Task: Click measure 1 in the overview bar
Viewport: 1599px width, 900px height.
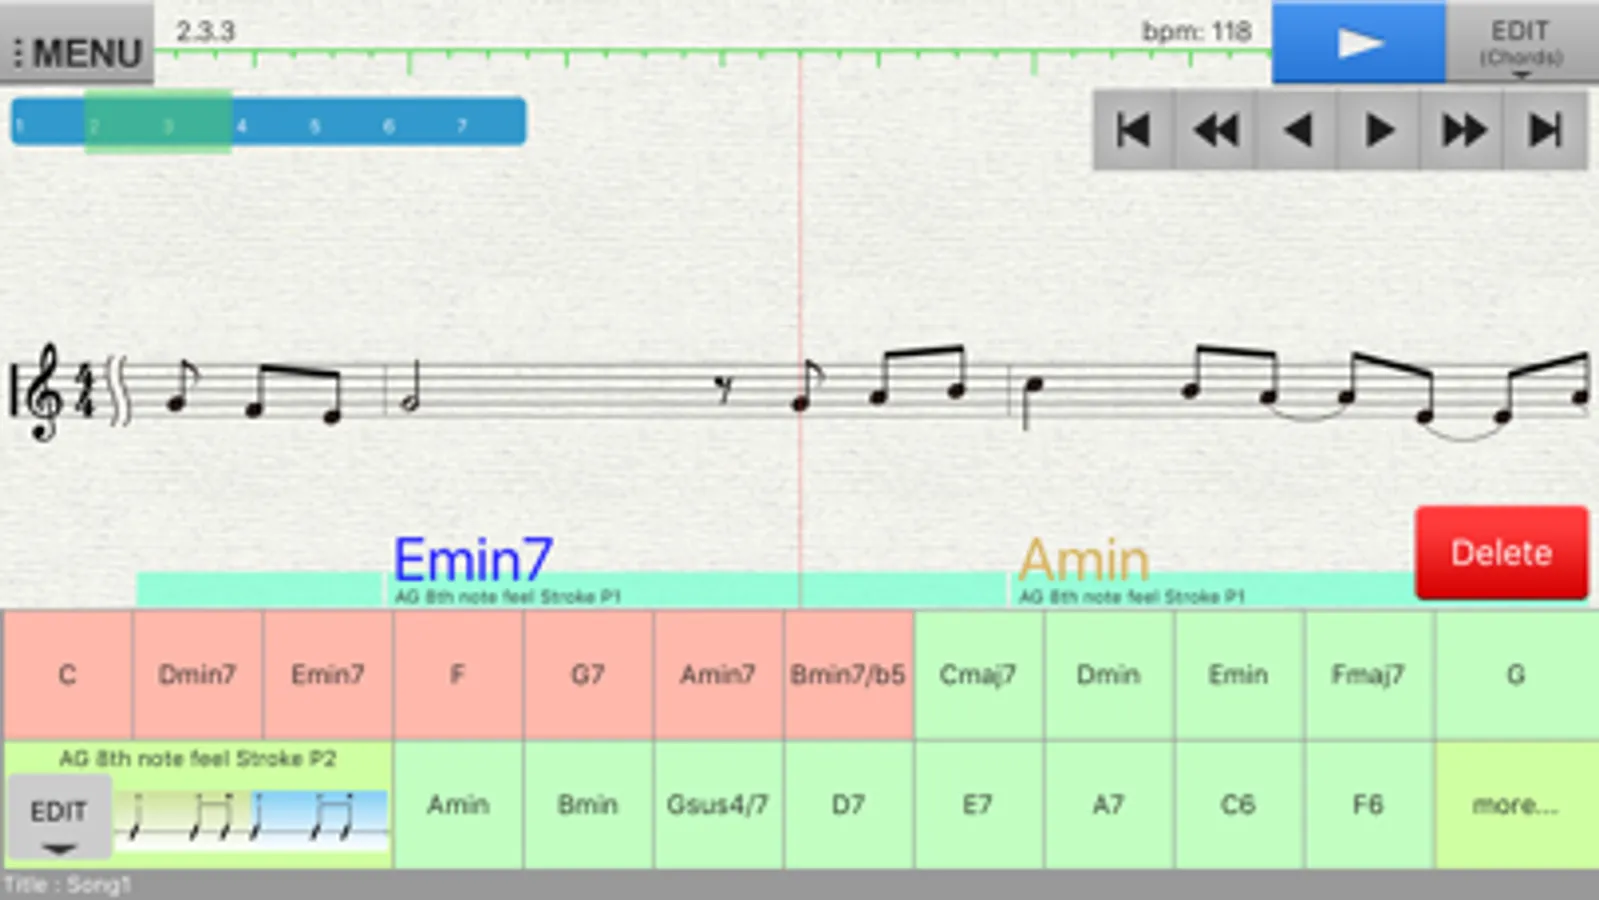Action: [x=20, y=126]
